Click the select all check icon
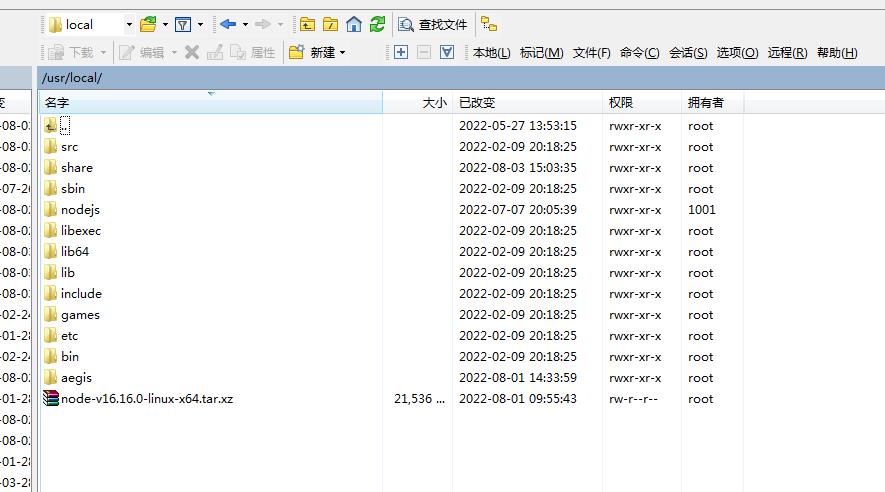The height and width of the screenshot is (492, 885). 447,52
